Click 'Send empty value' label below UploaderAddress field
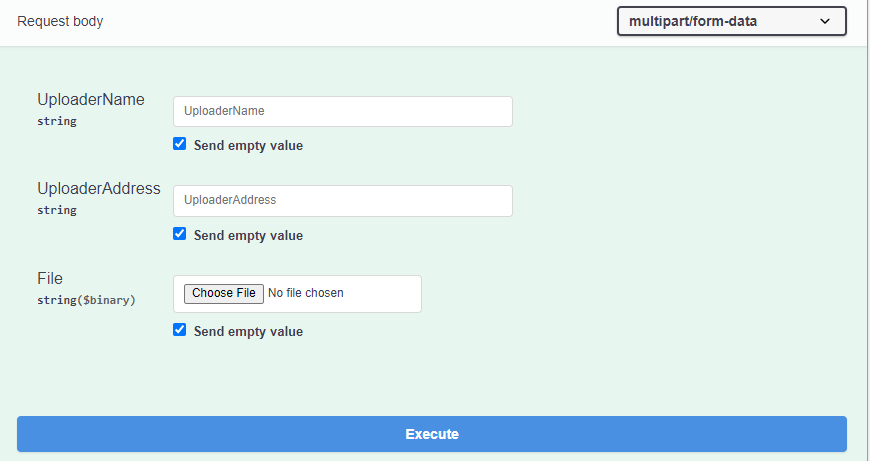 tap(248, 235)
